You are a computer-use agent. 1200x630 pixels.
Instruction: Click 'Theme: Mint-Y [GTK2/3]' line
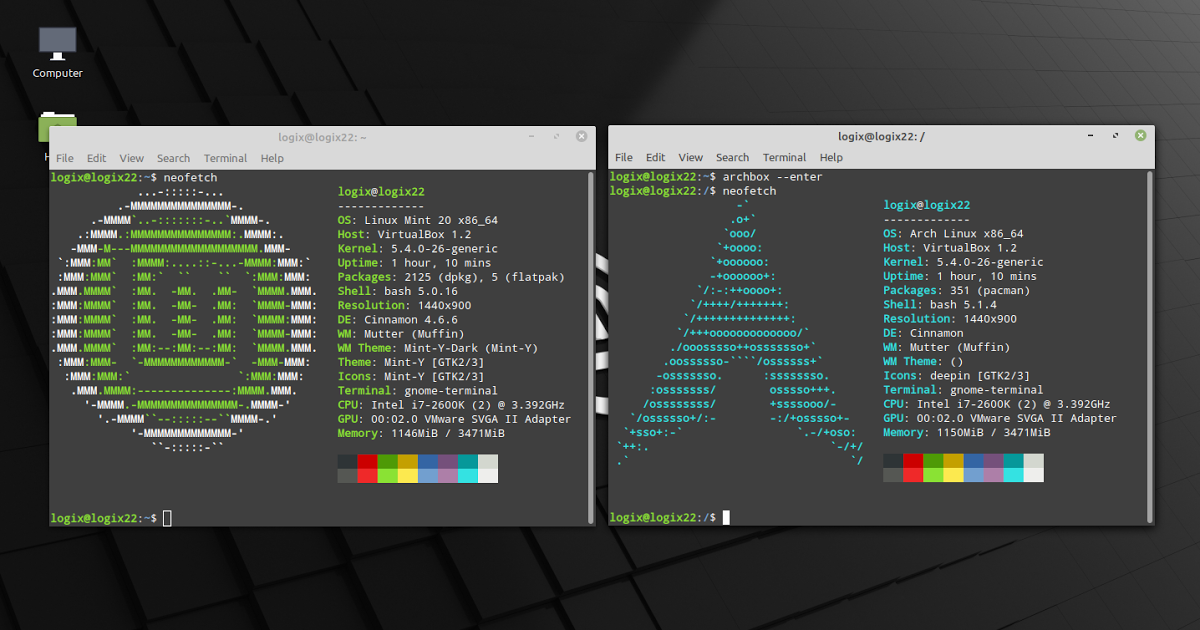click(411, 362)
